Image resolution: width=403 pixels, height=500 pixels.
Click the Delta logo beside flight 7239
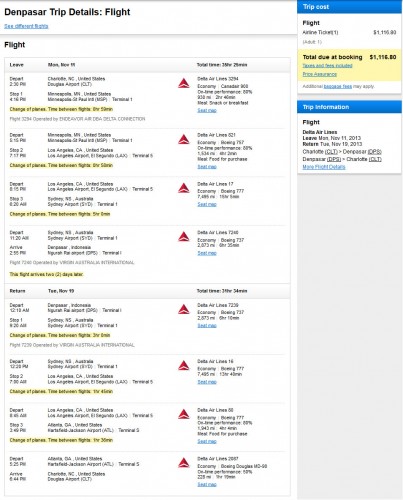[184, 309]
